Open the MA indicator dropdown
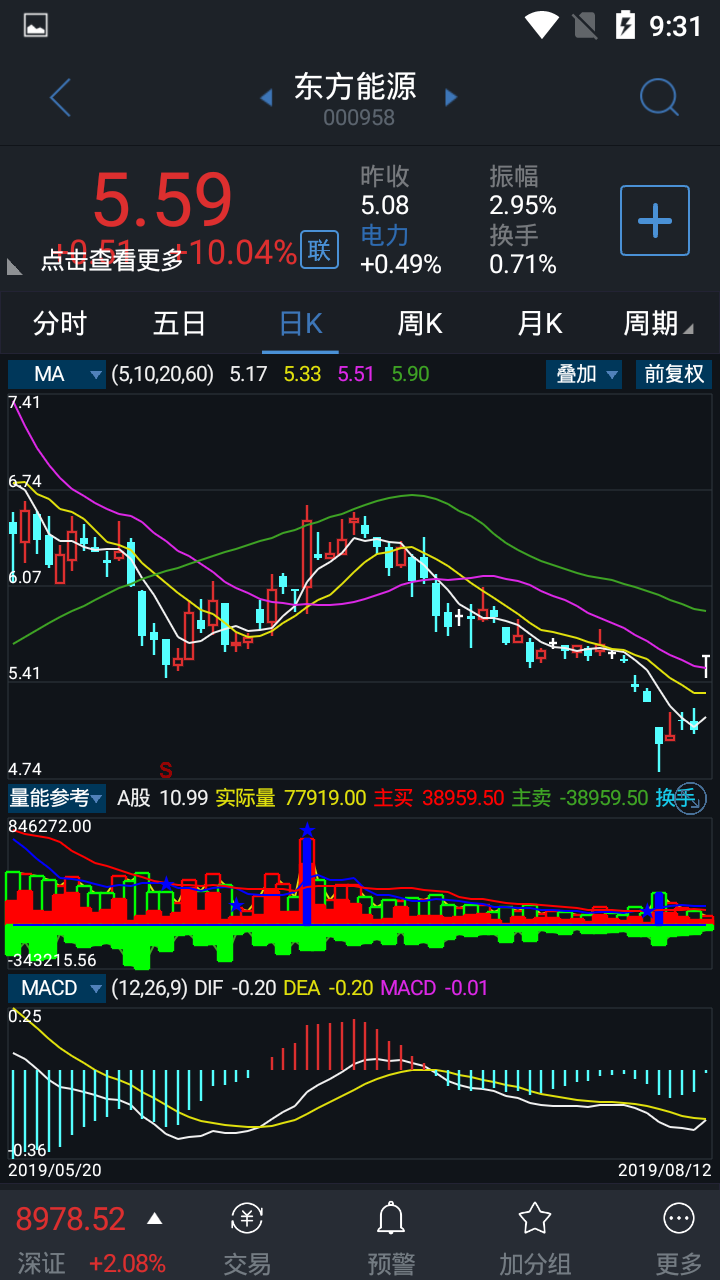Screen dimensions: 720x1280 (57, 374)
